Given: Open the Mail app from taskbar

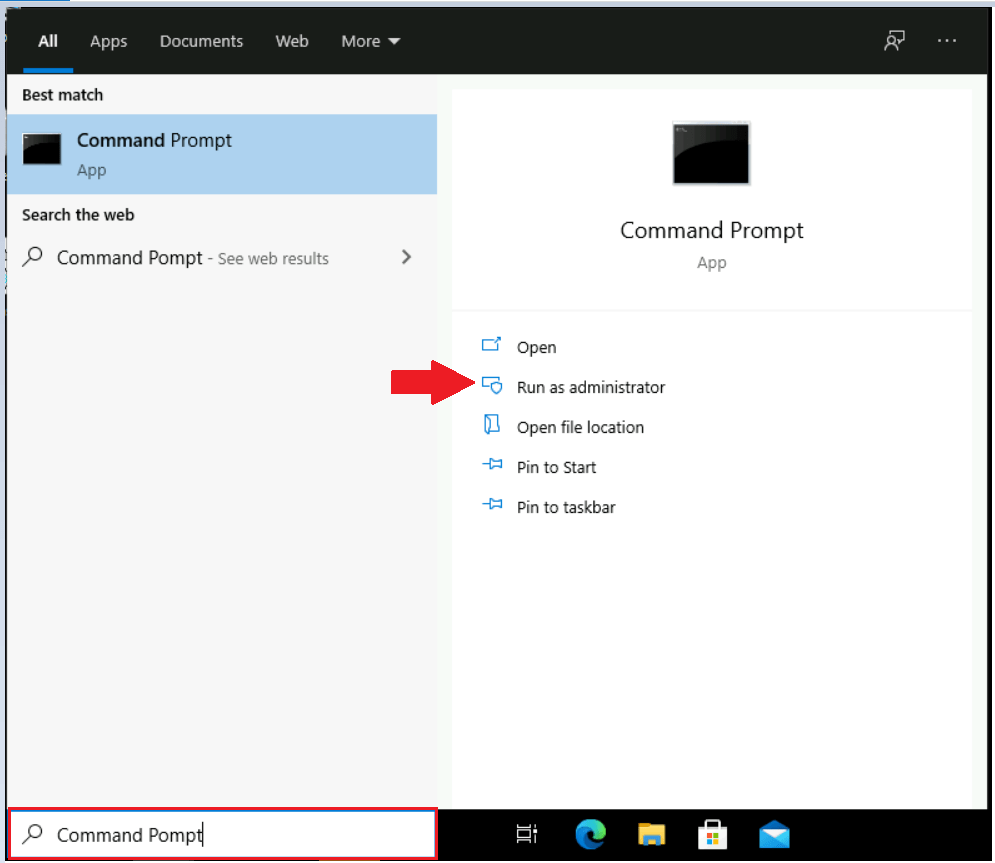Looking at the screenshot, I should pos(774,834).
